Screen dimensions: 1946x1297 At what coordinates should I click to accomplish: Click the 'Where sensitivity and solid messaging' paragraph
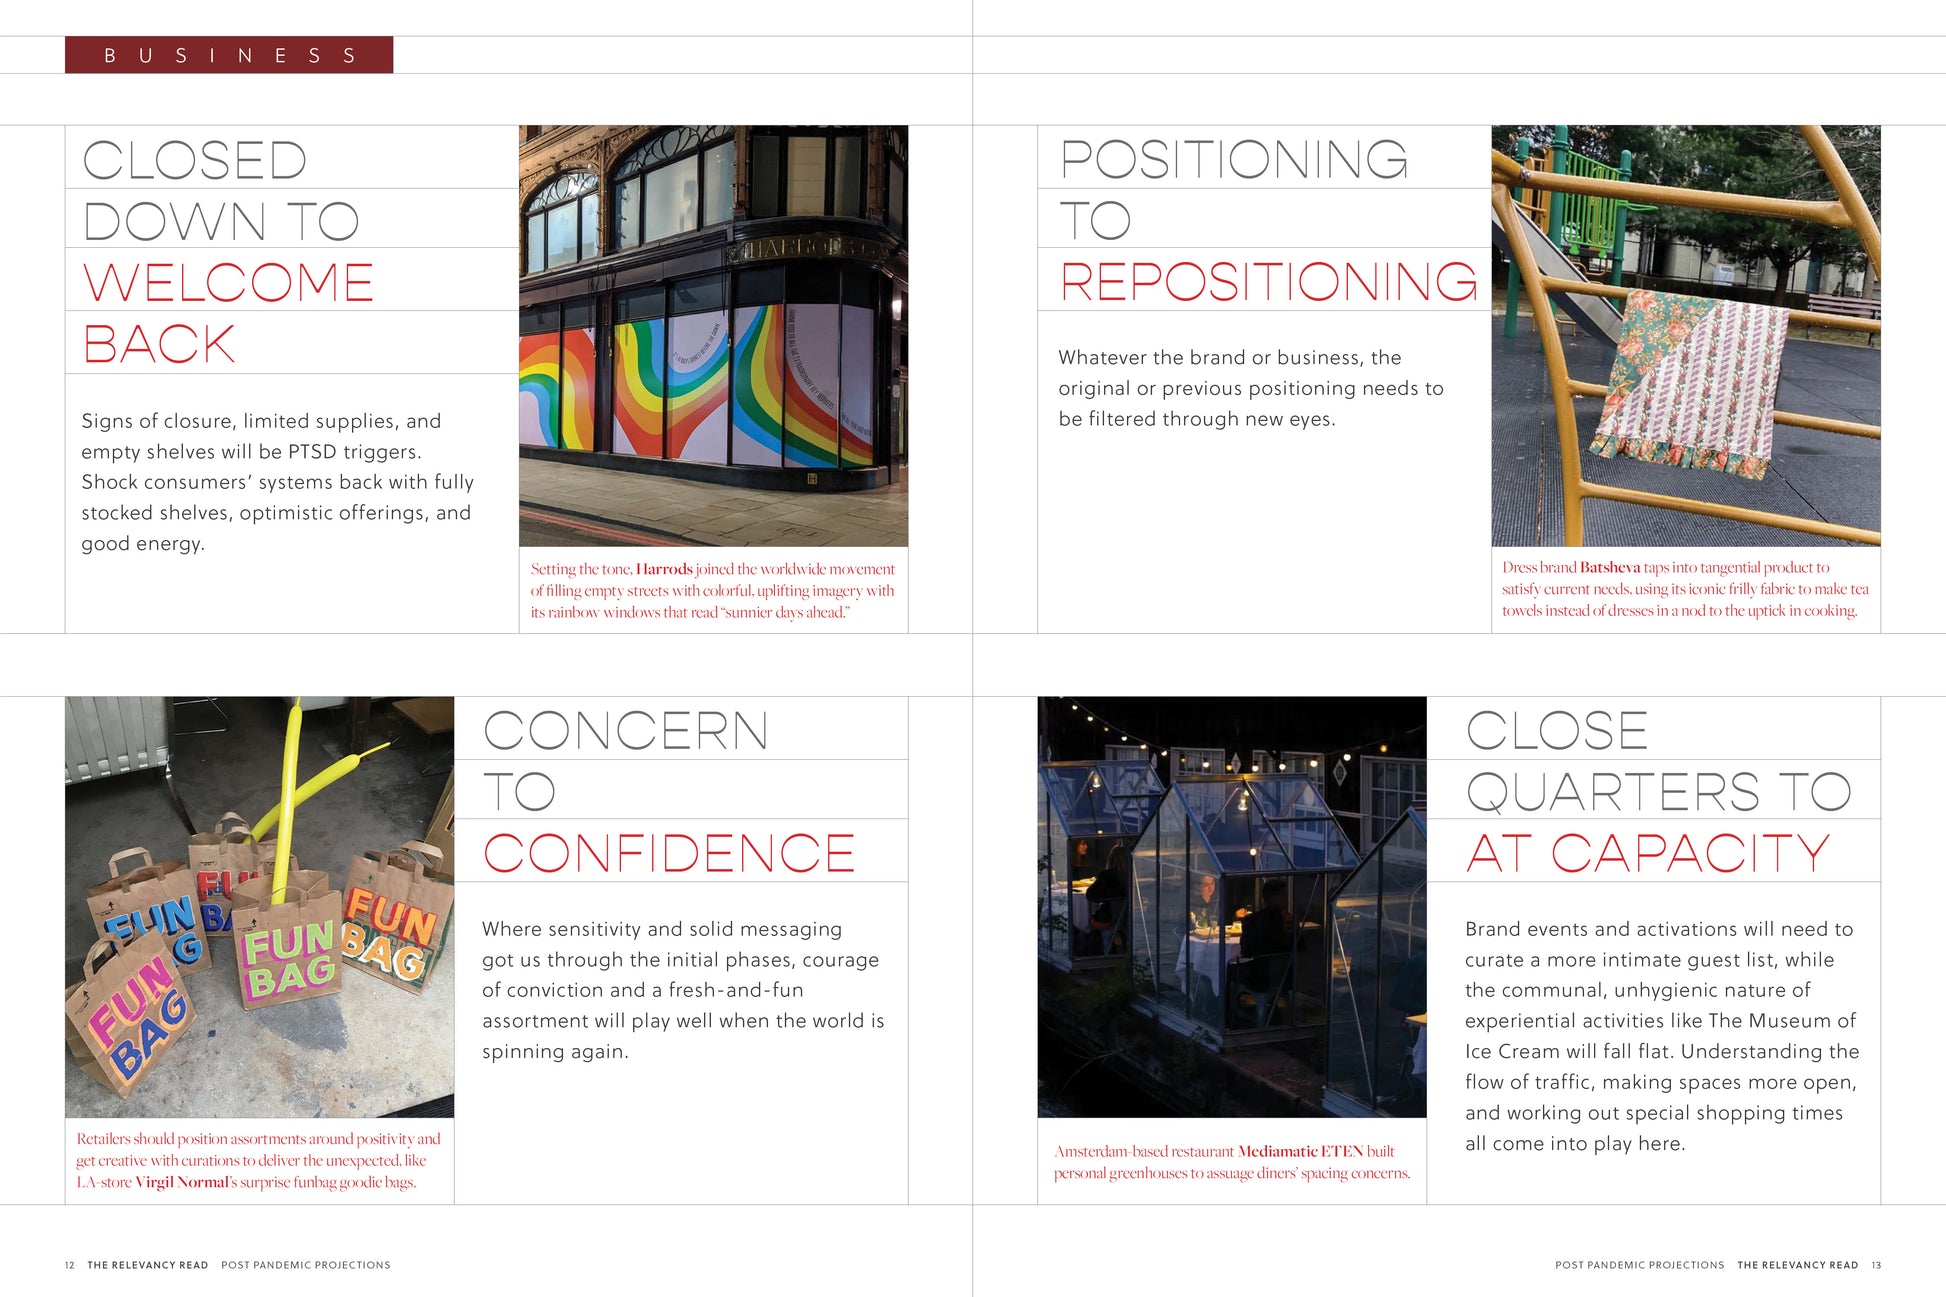[x=683, y=990]
